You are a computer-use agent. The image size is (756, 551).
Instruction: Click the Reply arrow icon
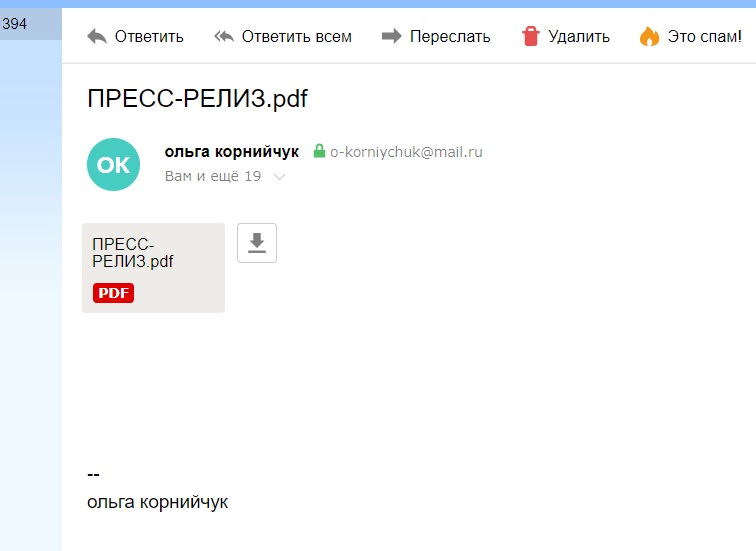pyautogui.click(x=97, y=37)
